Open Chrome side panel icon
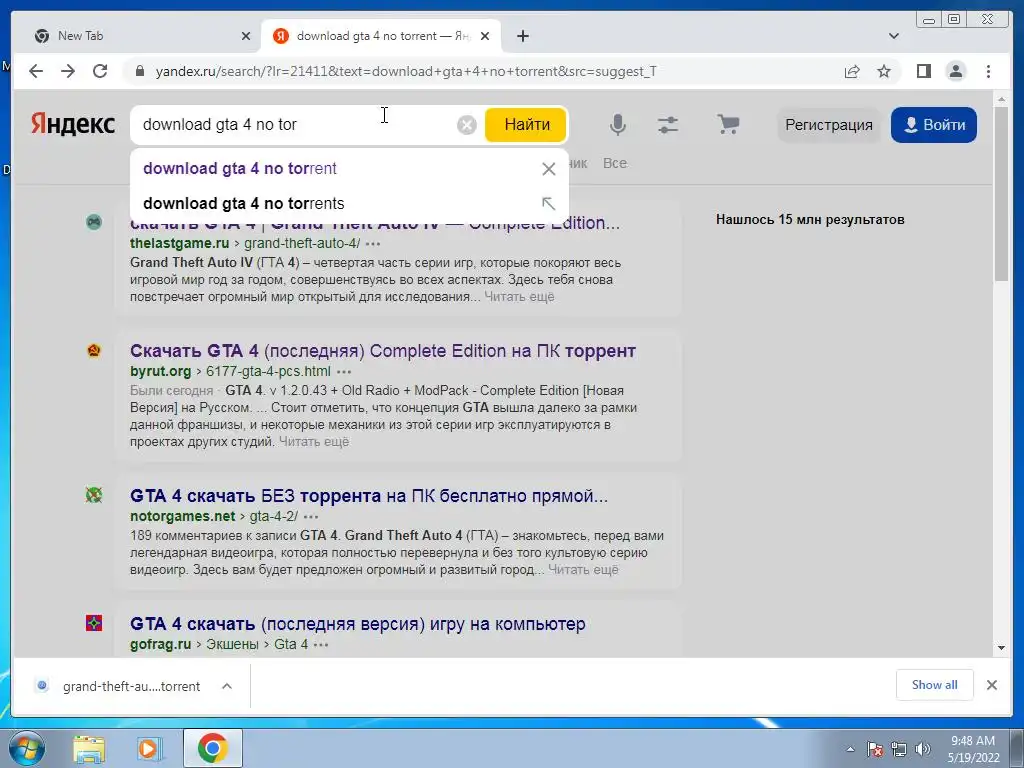This screenshot has width=1024, height=768. coord(923,71)
